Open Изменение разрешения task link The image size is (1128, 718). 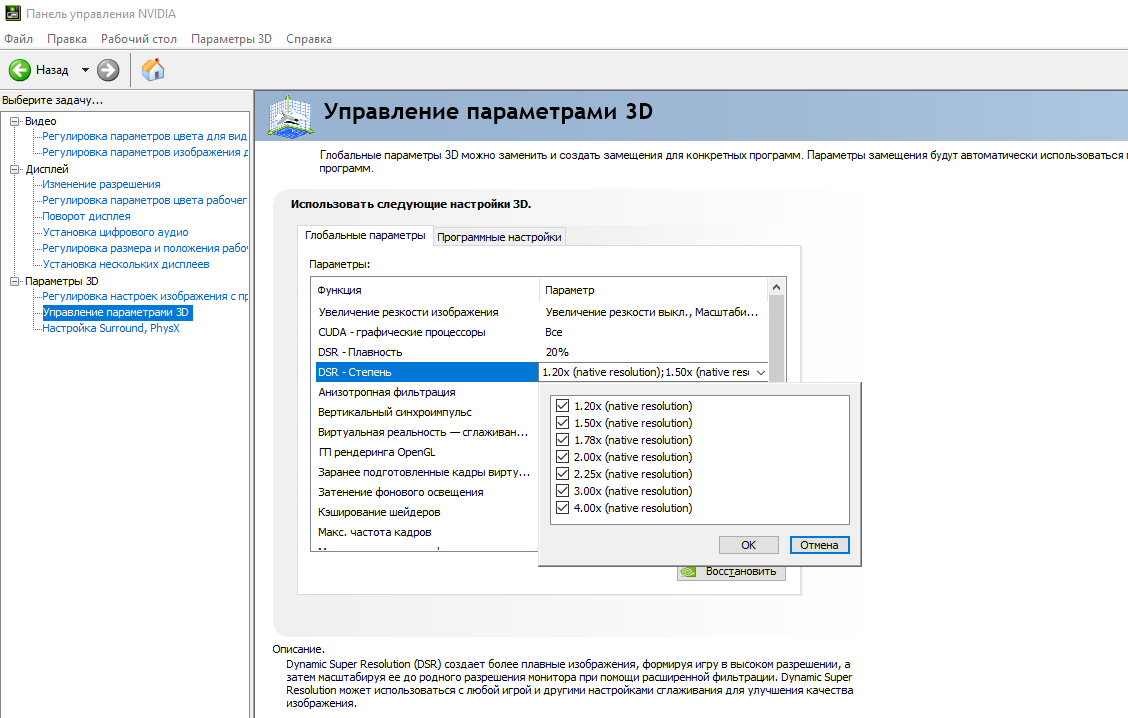(x=101, y=184)
